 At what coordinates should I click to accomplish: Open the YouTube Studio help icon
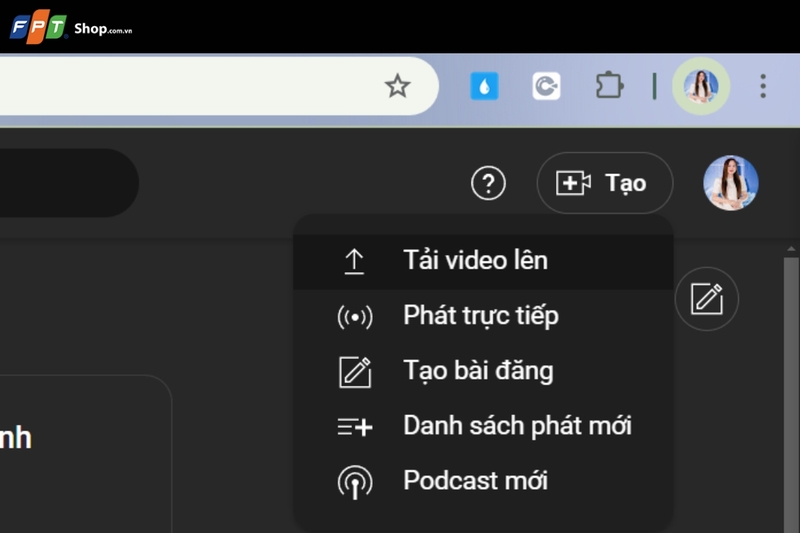(488, 183)
